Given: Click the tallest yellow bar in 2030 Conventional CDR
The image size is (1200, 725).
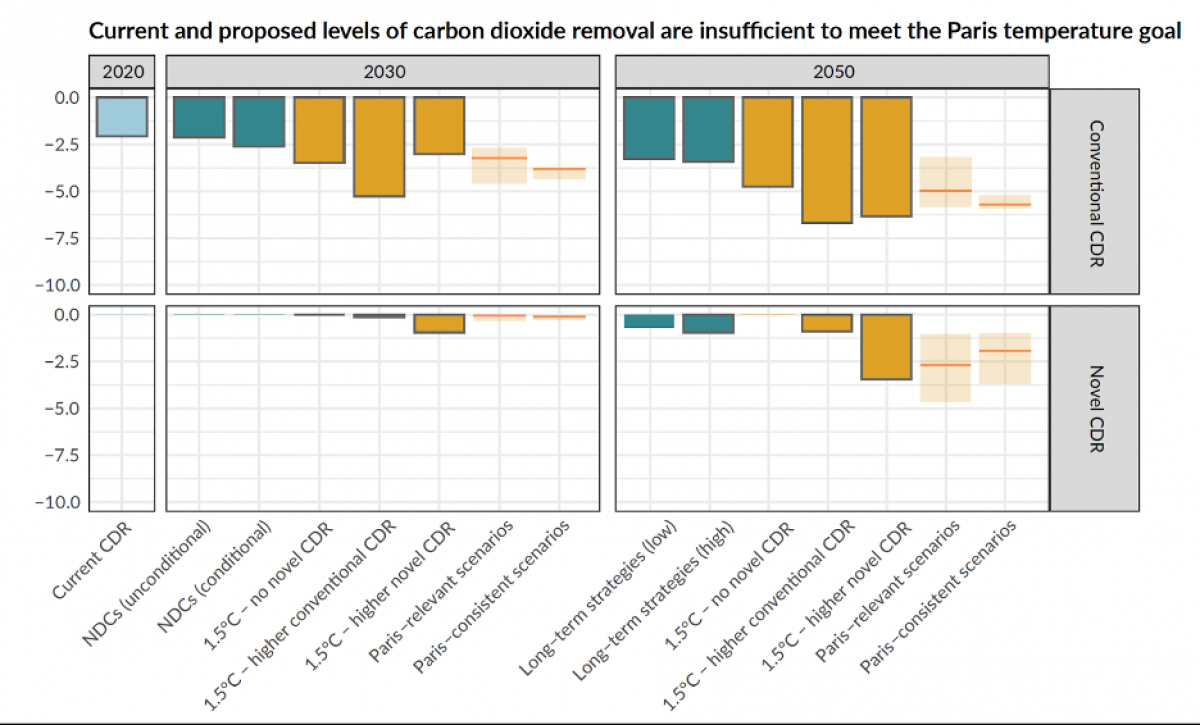Looking at the screenshot, I should coord(379,146).
